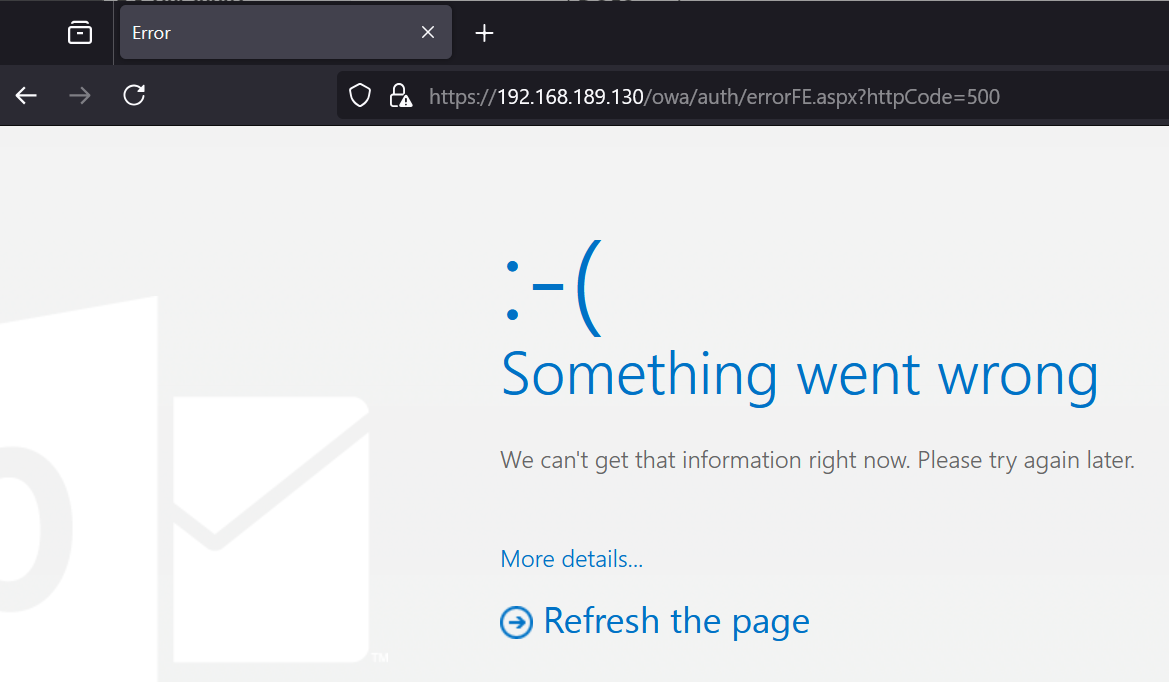
Task: Open a new tab with plus button
Action: [x=484, y=33]
